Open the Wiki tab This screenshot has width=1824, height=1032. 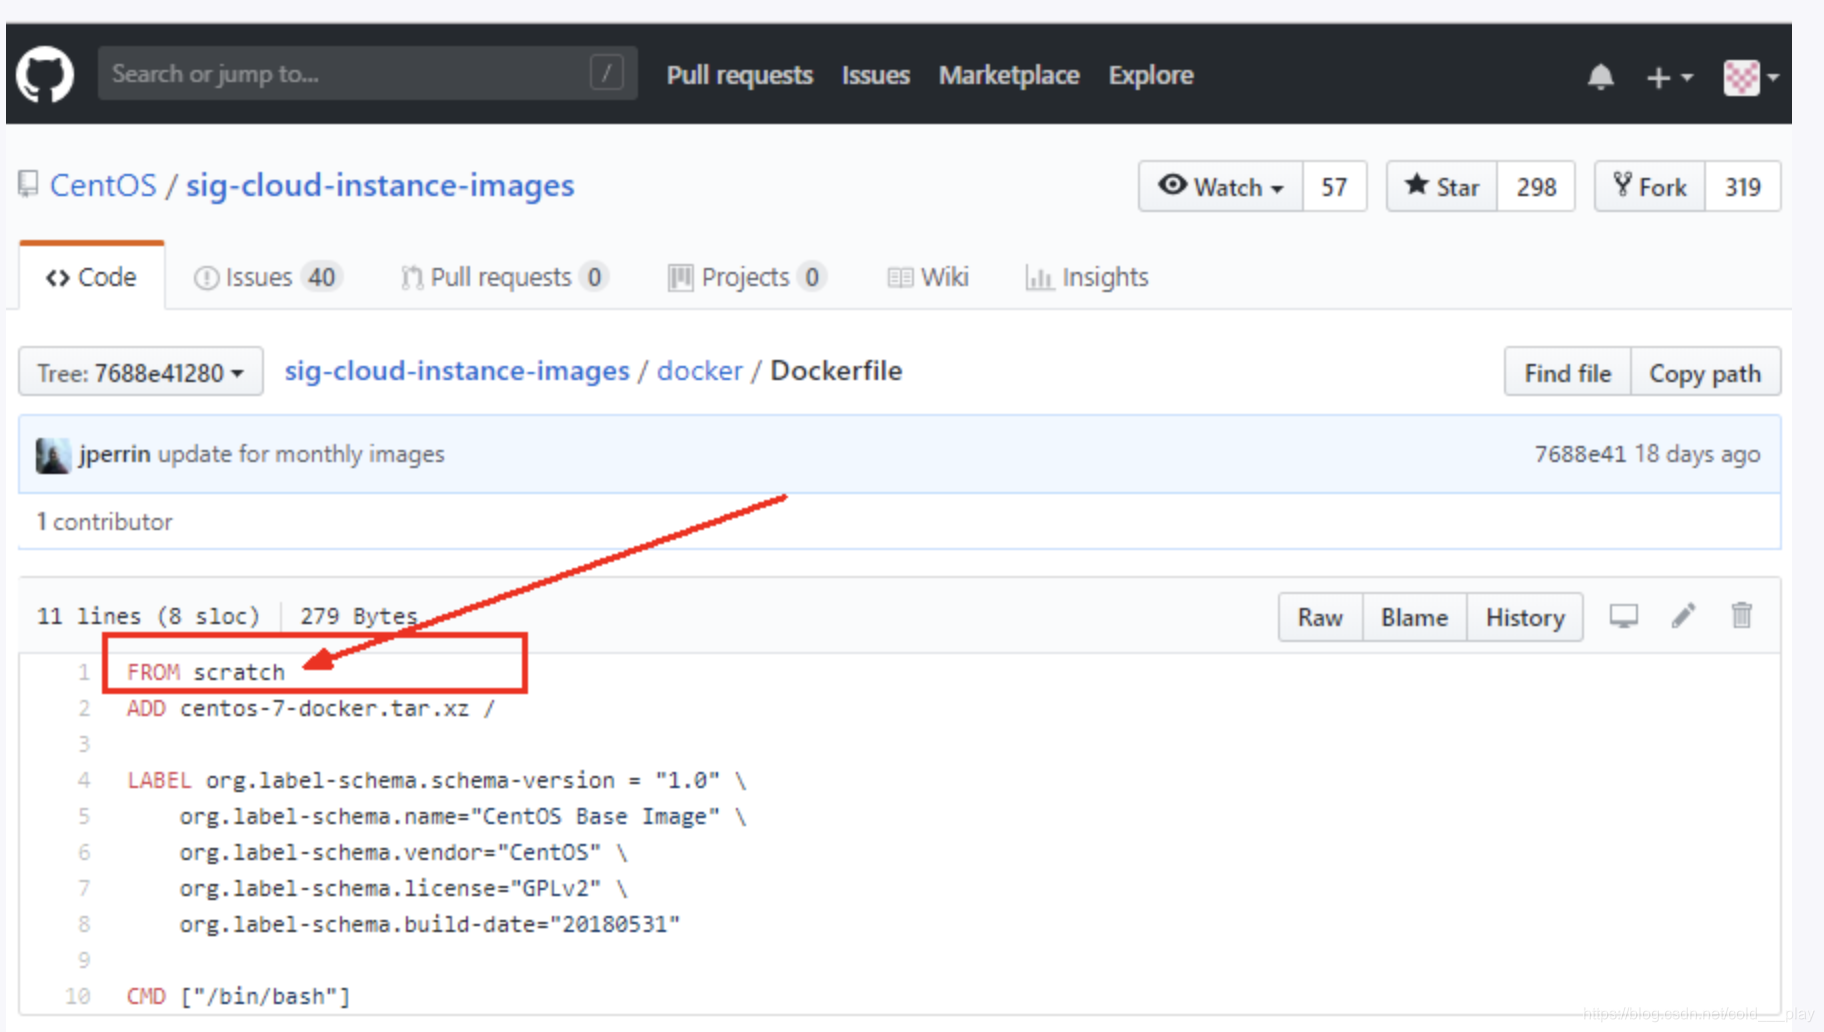click(x=928, y=277)
